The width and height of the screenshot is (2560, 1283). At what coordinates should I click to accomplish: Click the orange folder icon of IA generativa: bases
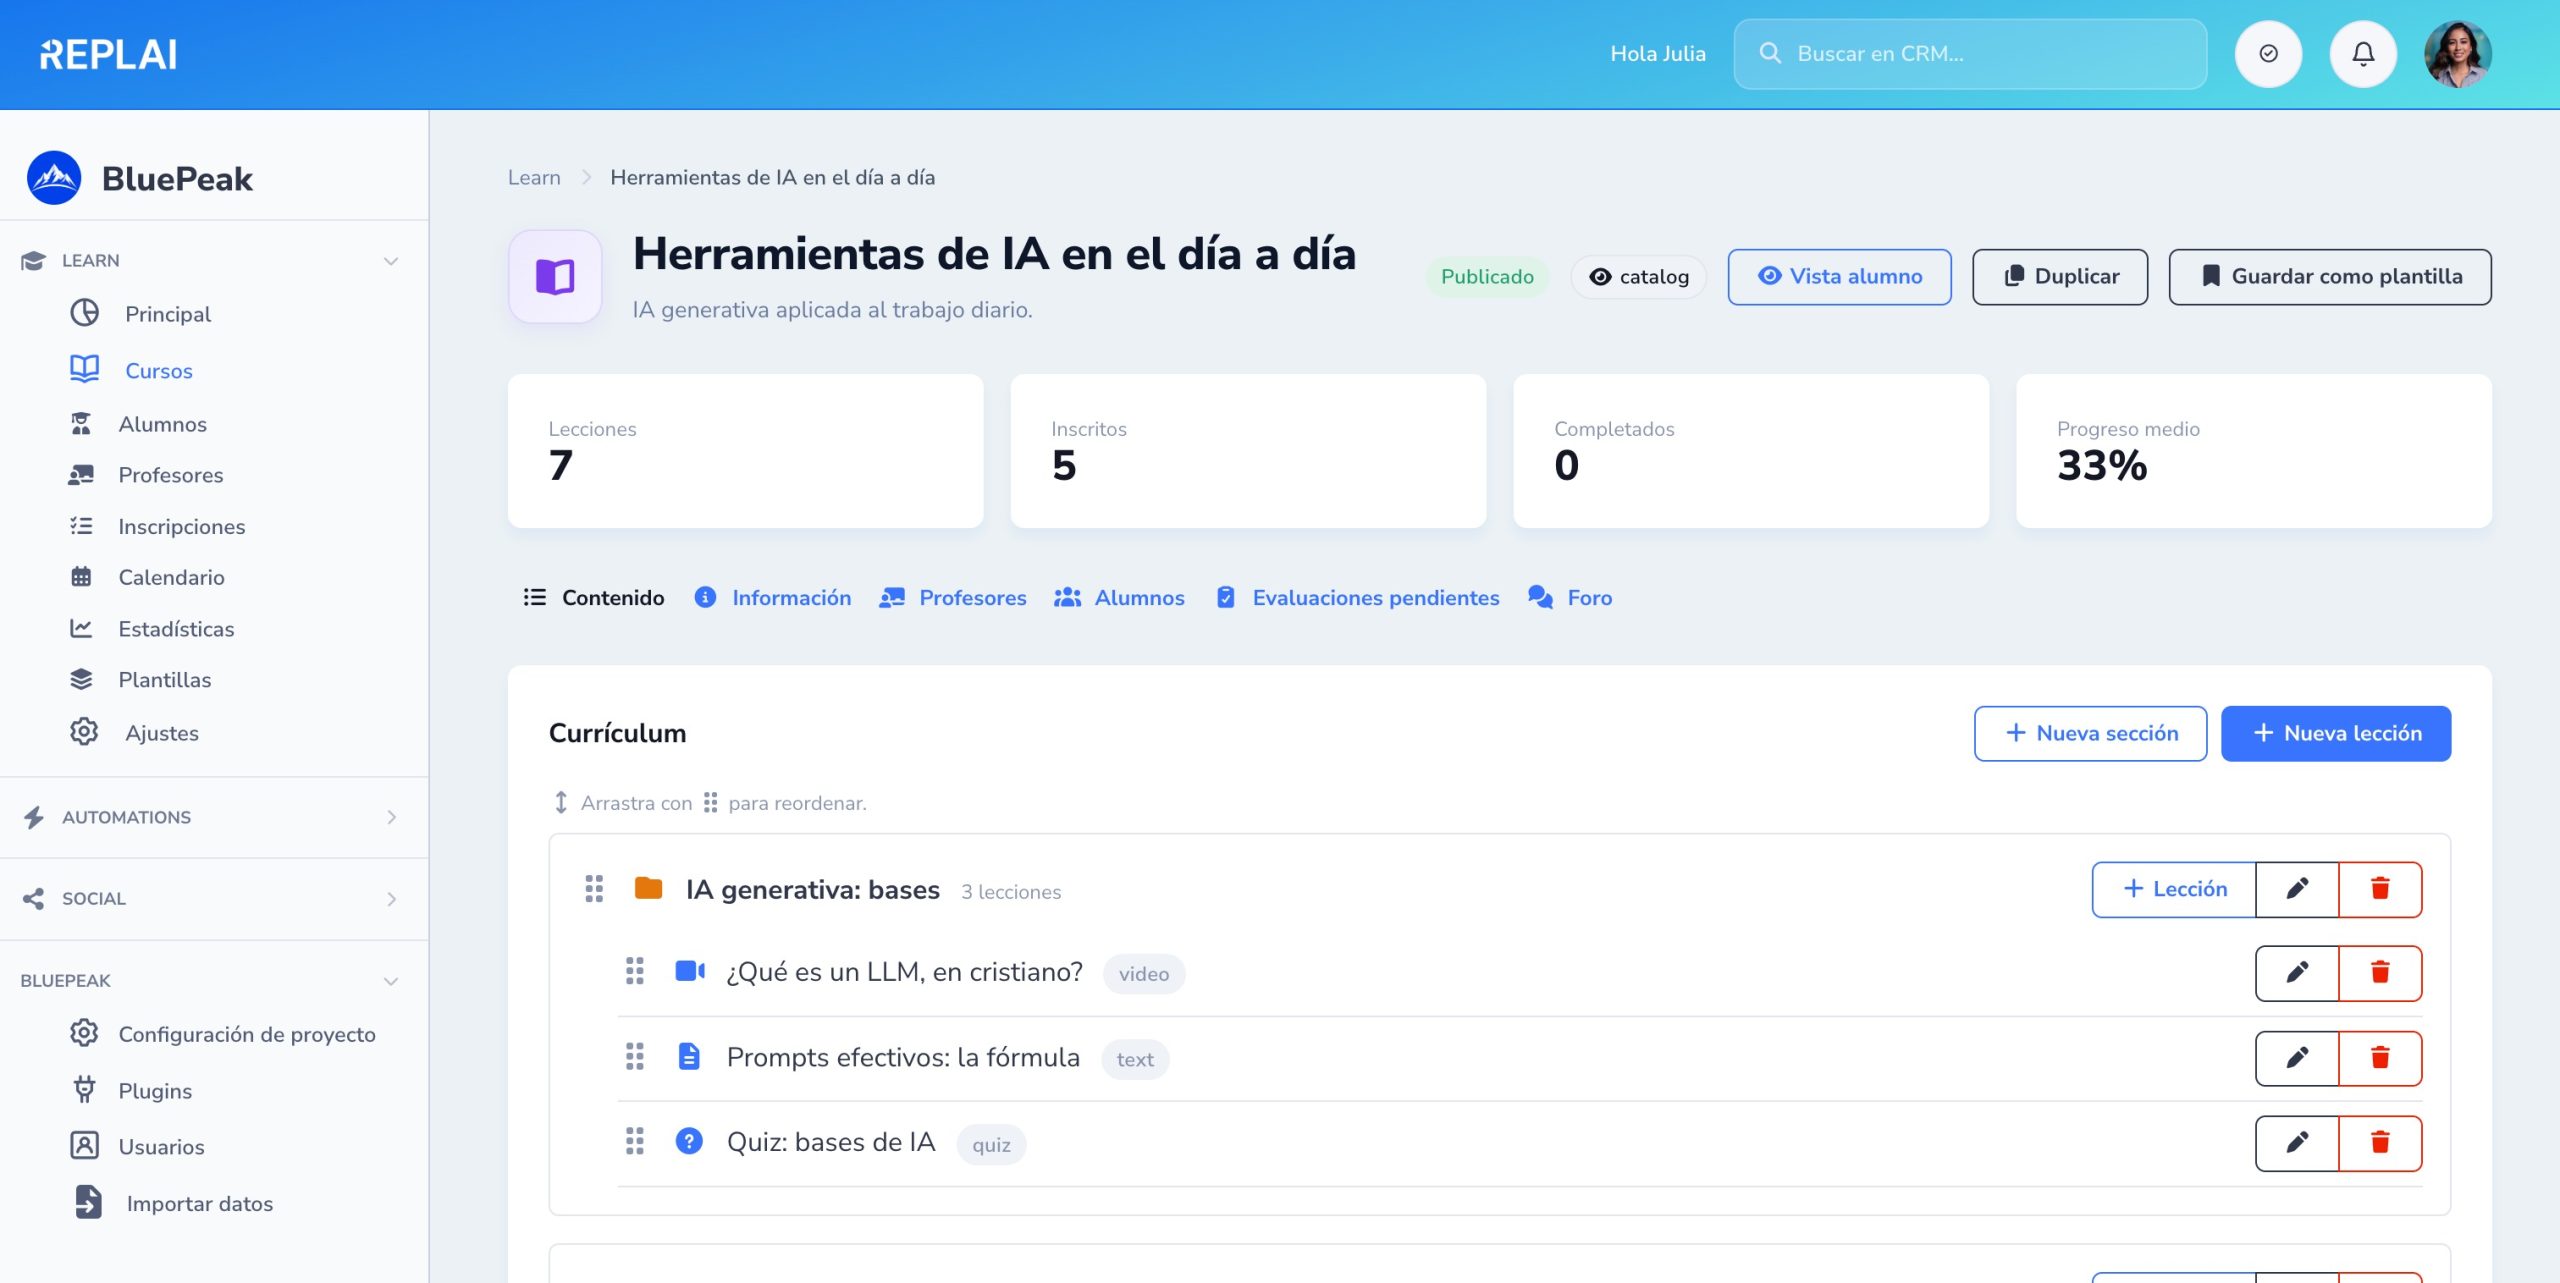[648, 888]
